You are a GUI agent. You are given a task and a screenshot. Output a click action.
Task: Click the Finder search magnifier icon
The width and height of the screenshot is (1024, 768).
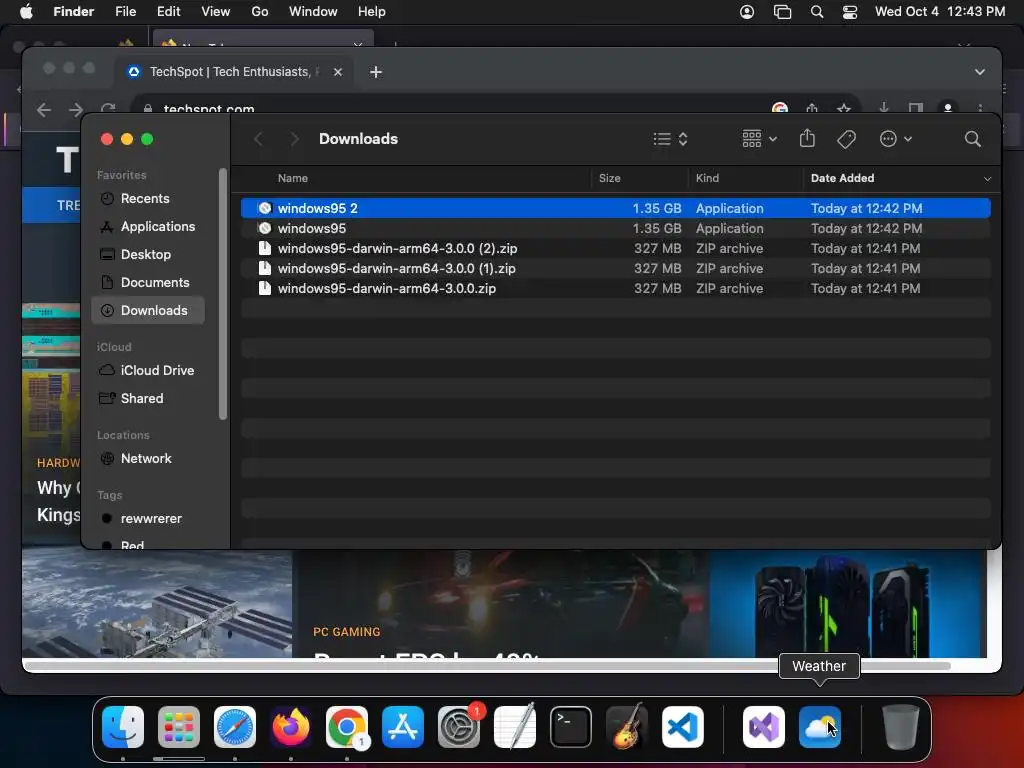972,139
